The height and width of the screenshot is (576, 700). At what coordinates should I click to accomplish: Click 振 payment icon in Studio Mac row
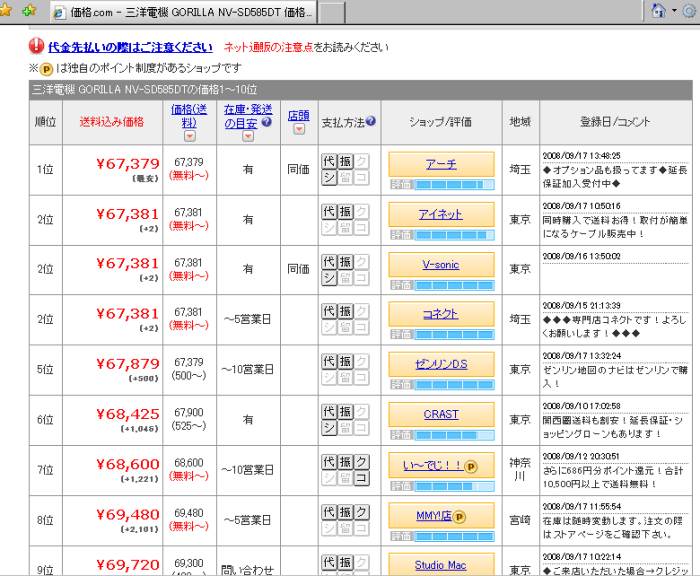[345, 562]
